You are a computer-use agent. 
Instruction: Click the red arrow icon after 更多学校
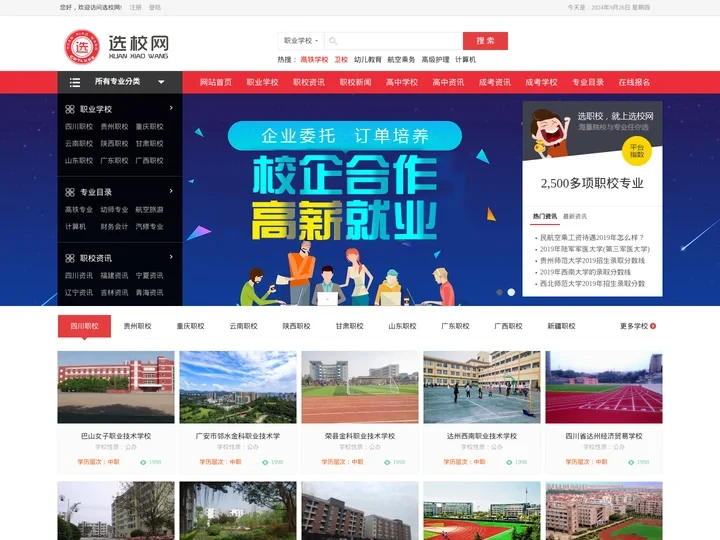pyautogui.click(x=653, y=326)
